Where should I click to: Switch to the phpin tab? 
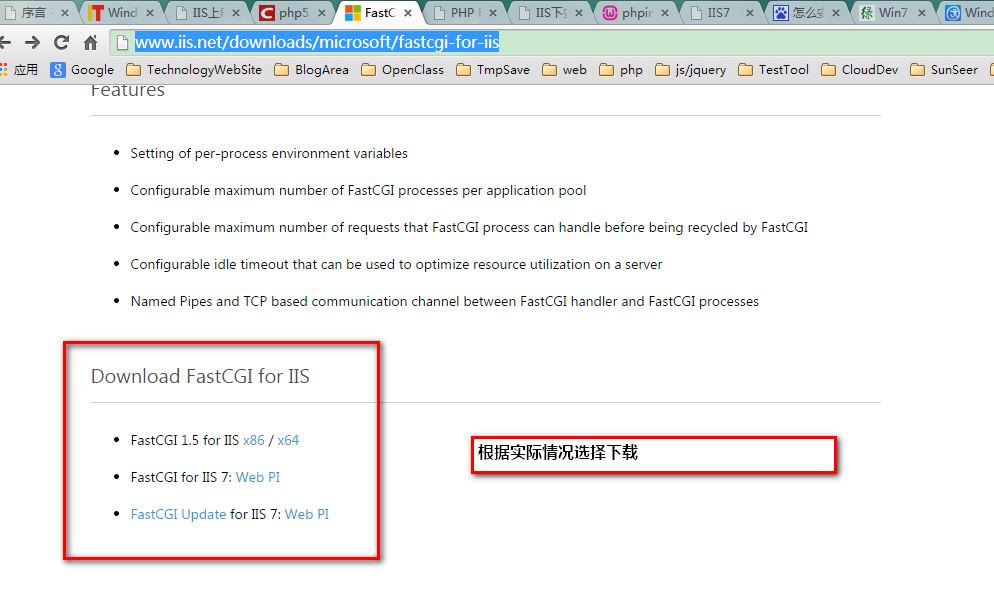(636, 13)
